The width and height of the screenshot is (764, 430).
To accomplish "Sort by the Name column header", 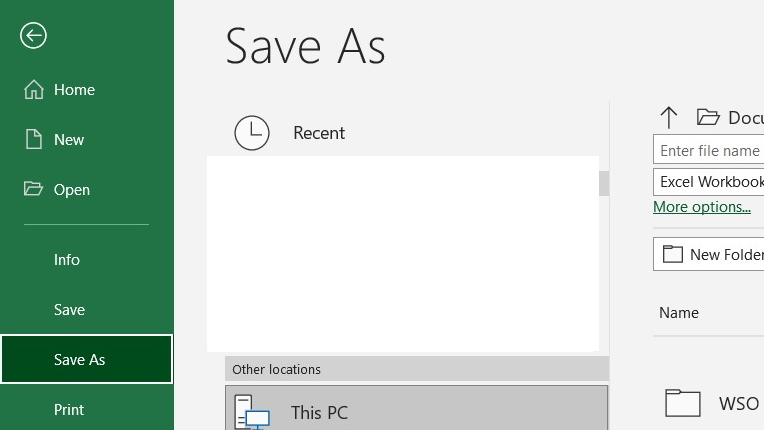I will (x=679, y=313).
